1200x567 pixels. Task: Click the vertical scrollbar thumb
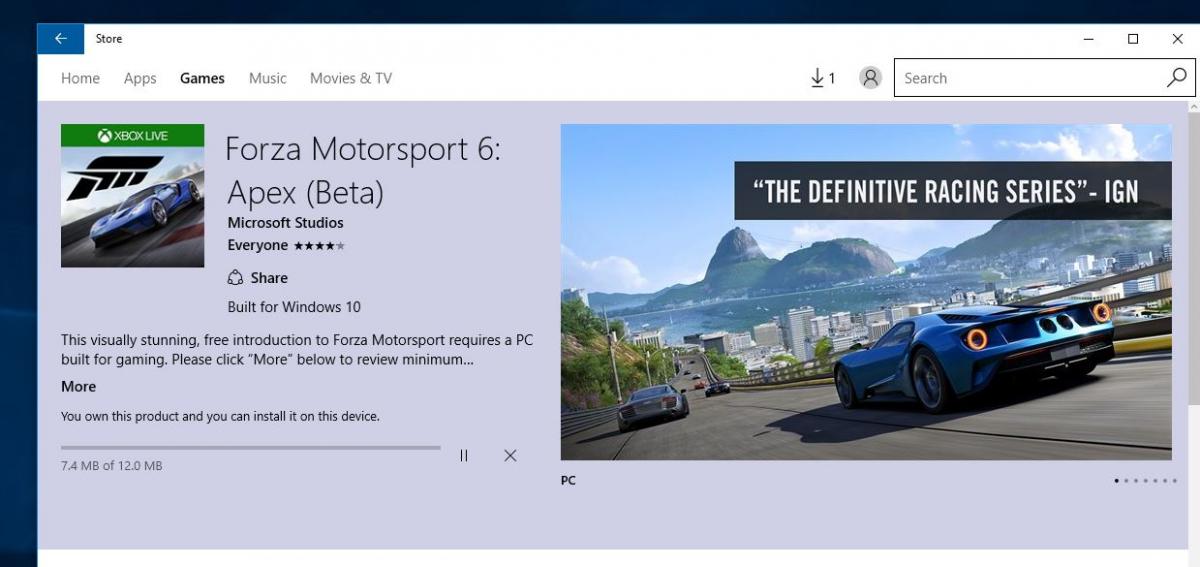point(1193,260)
